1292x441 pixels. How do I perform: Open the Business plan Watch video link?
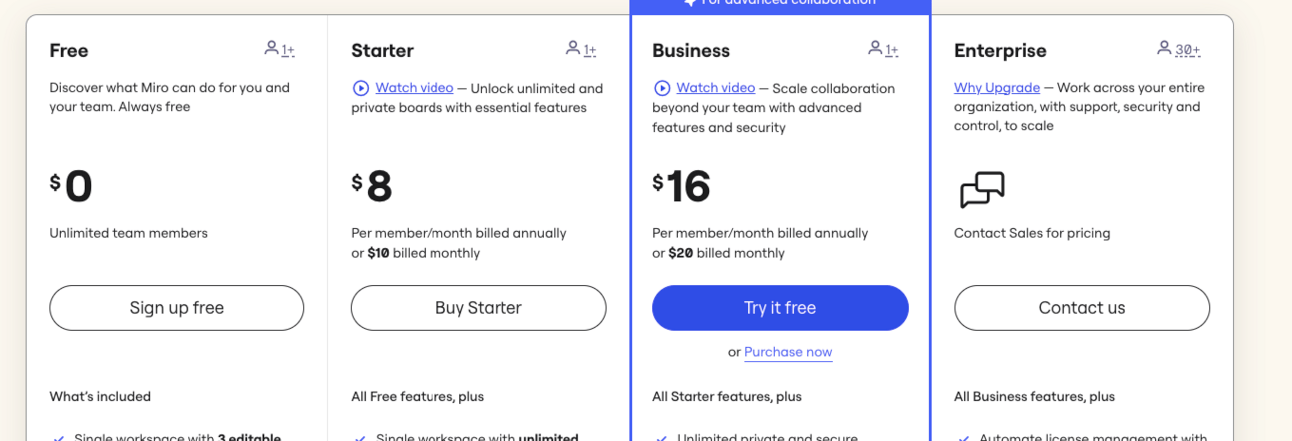coord(715,88)
